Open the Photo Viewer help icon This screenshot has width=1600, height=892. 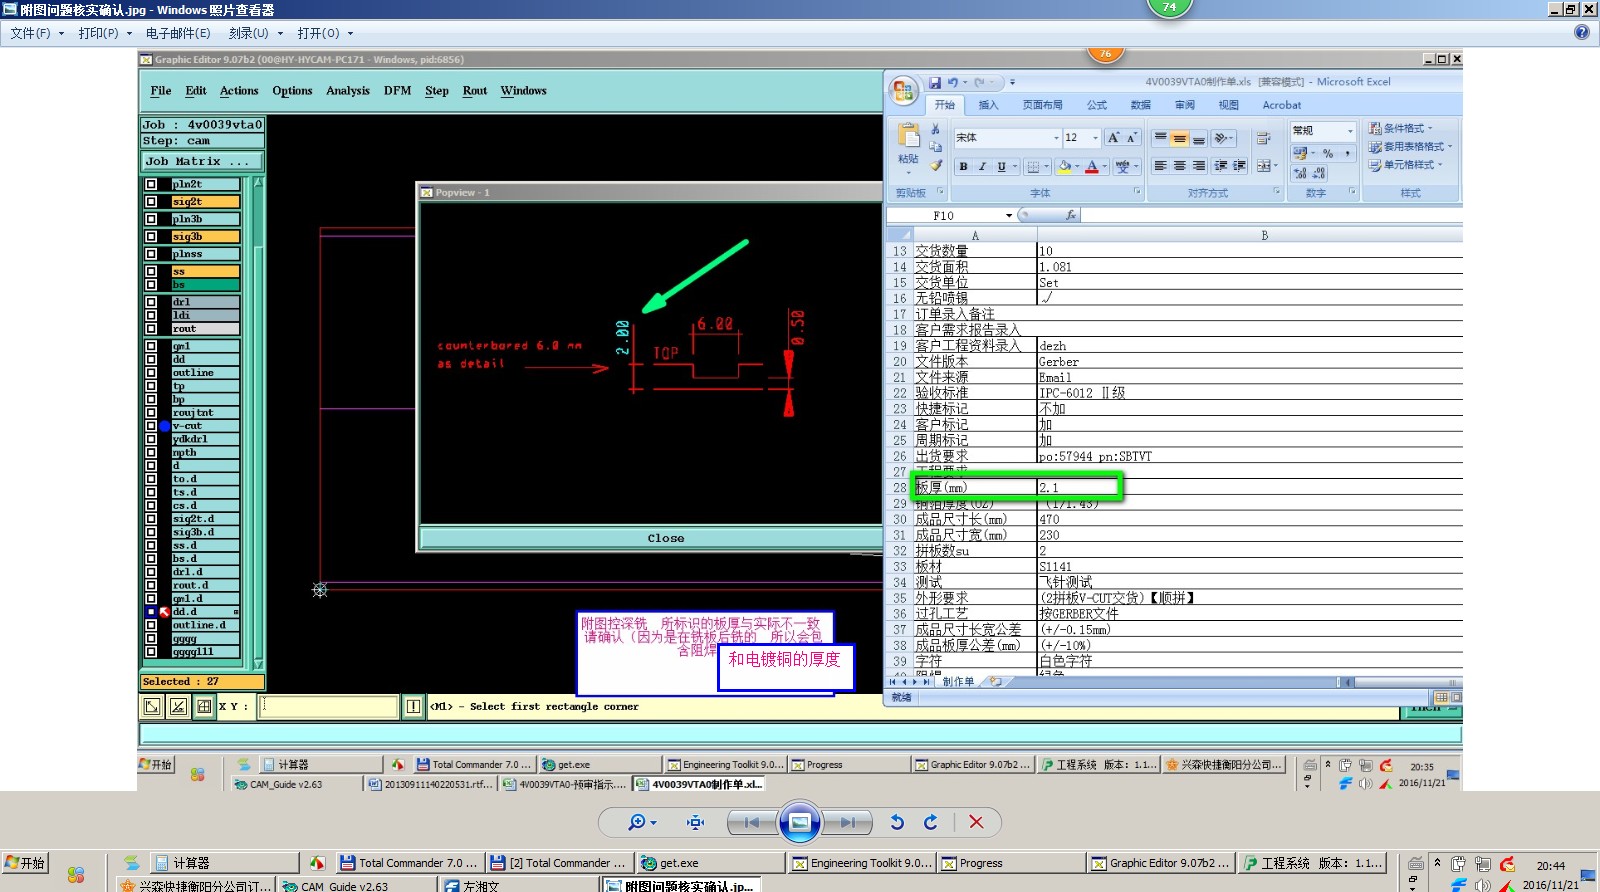[x=1581, y=32]
